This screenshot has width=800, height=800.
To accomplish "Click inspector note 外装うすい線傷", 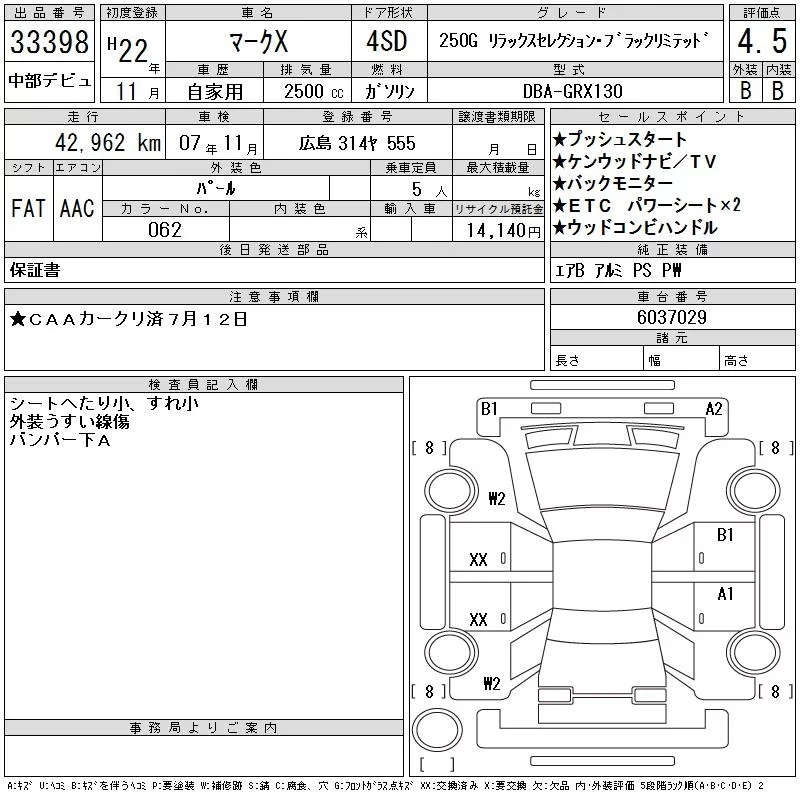I will (x=69, y=421).
